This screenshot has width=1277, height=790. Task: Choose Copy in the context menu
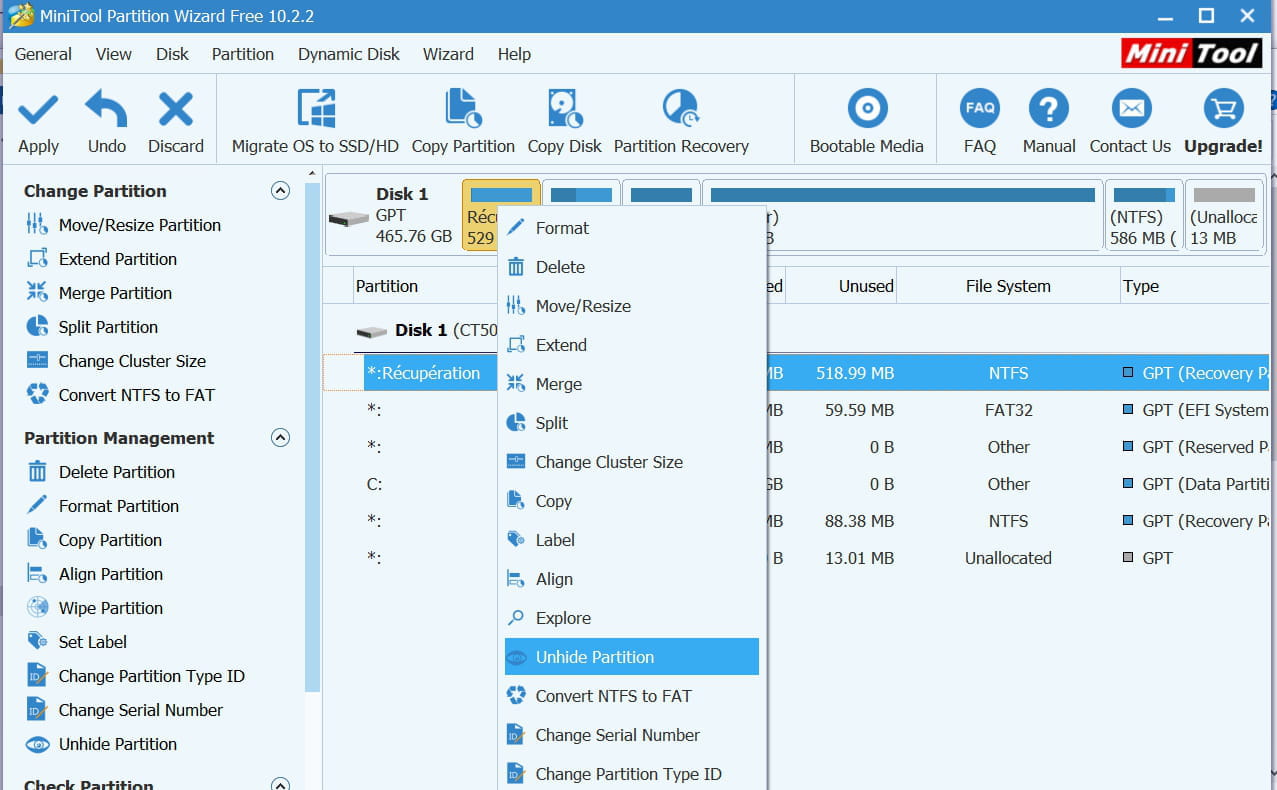coord(632,501)
